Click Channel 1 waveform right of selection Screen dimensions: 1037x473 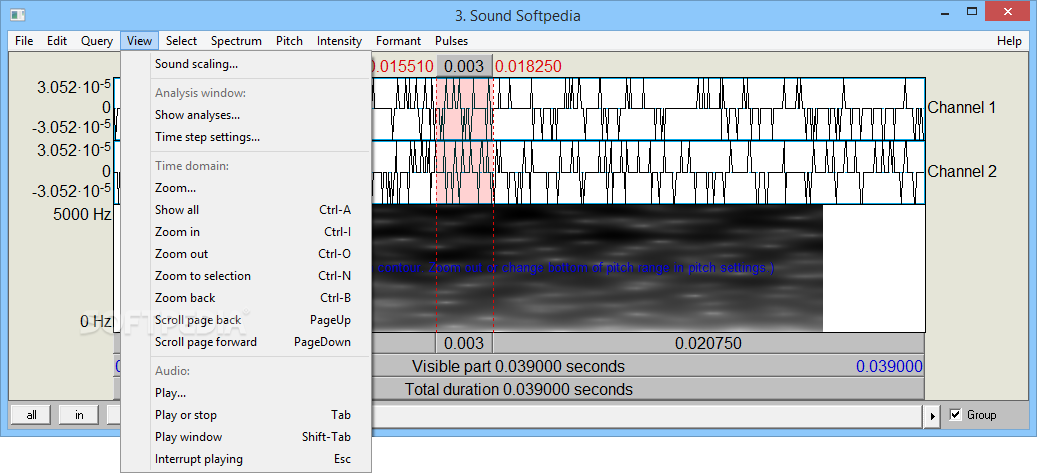coord(708,109)
